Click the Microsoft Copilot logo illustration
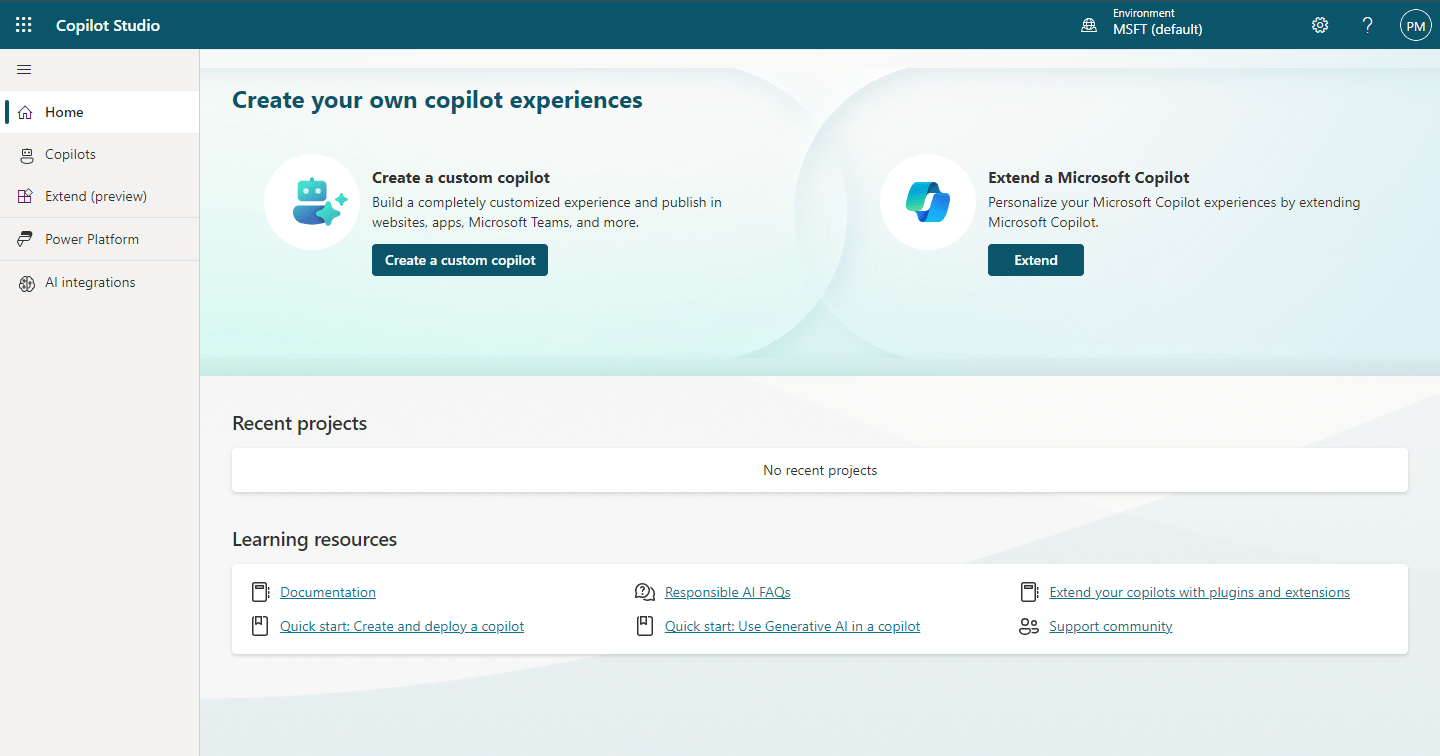 click(928, 202)
